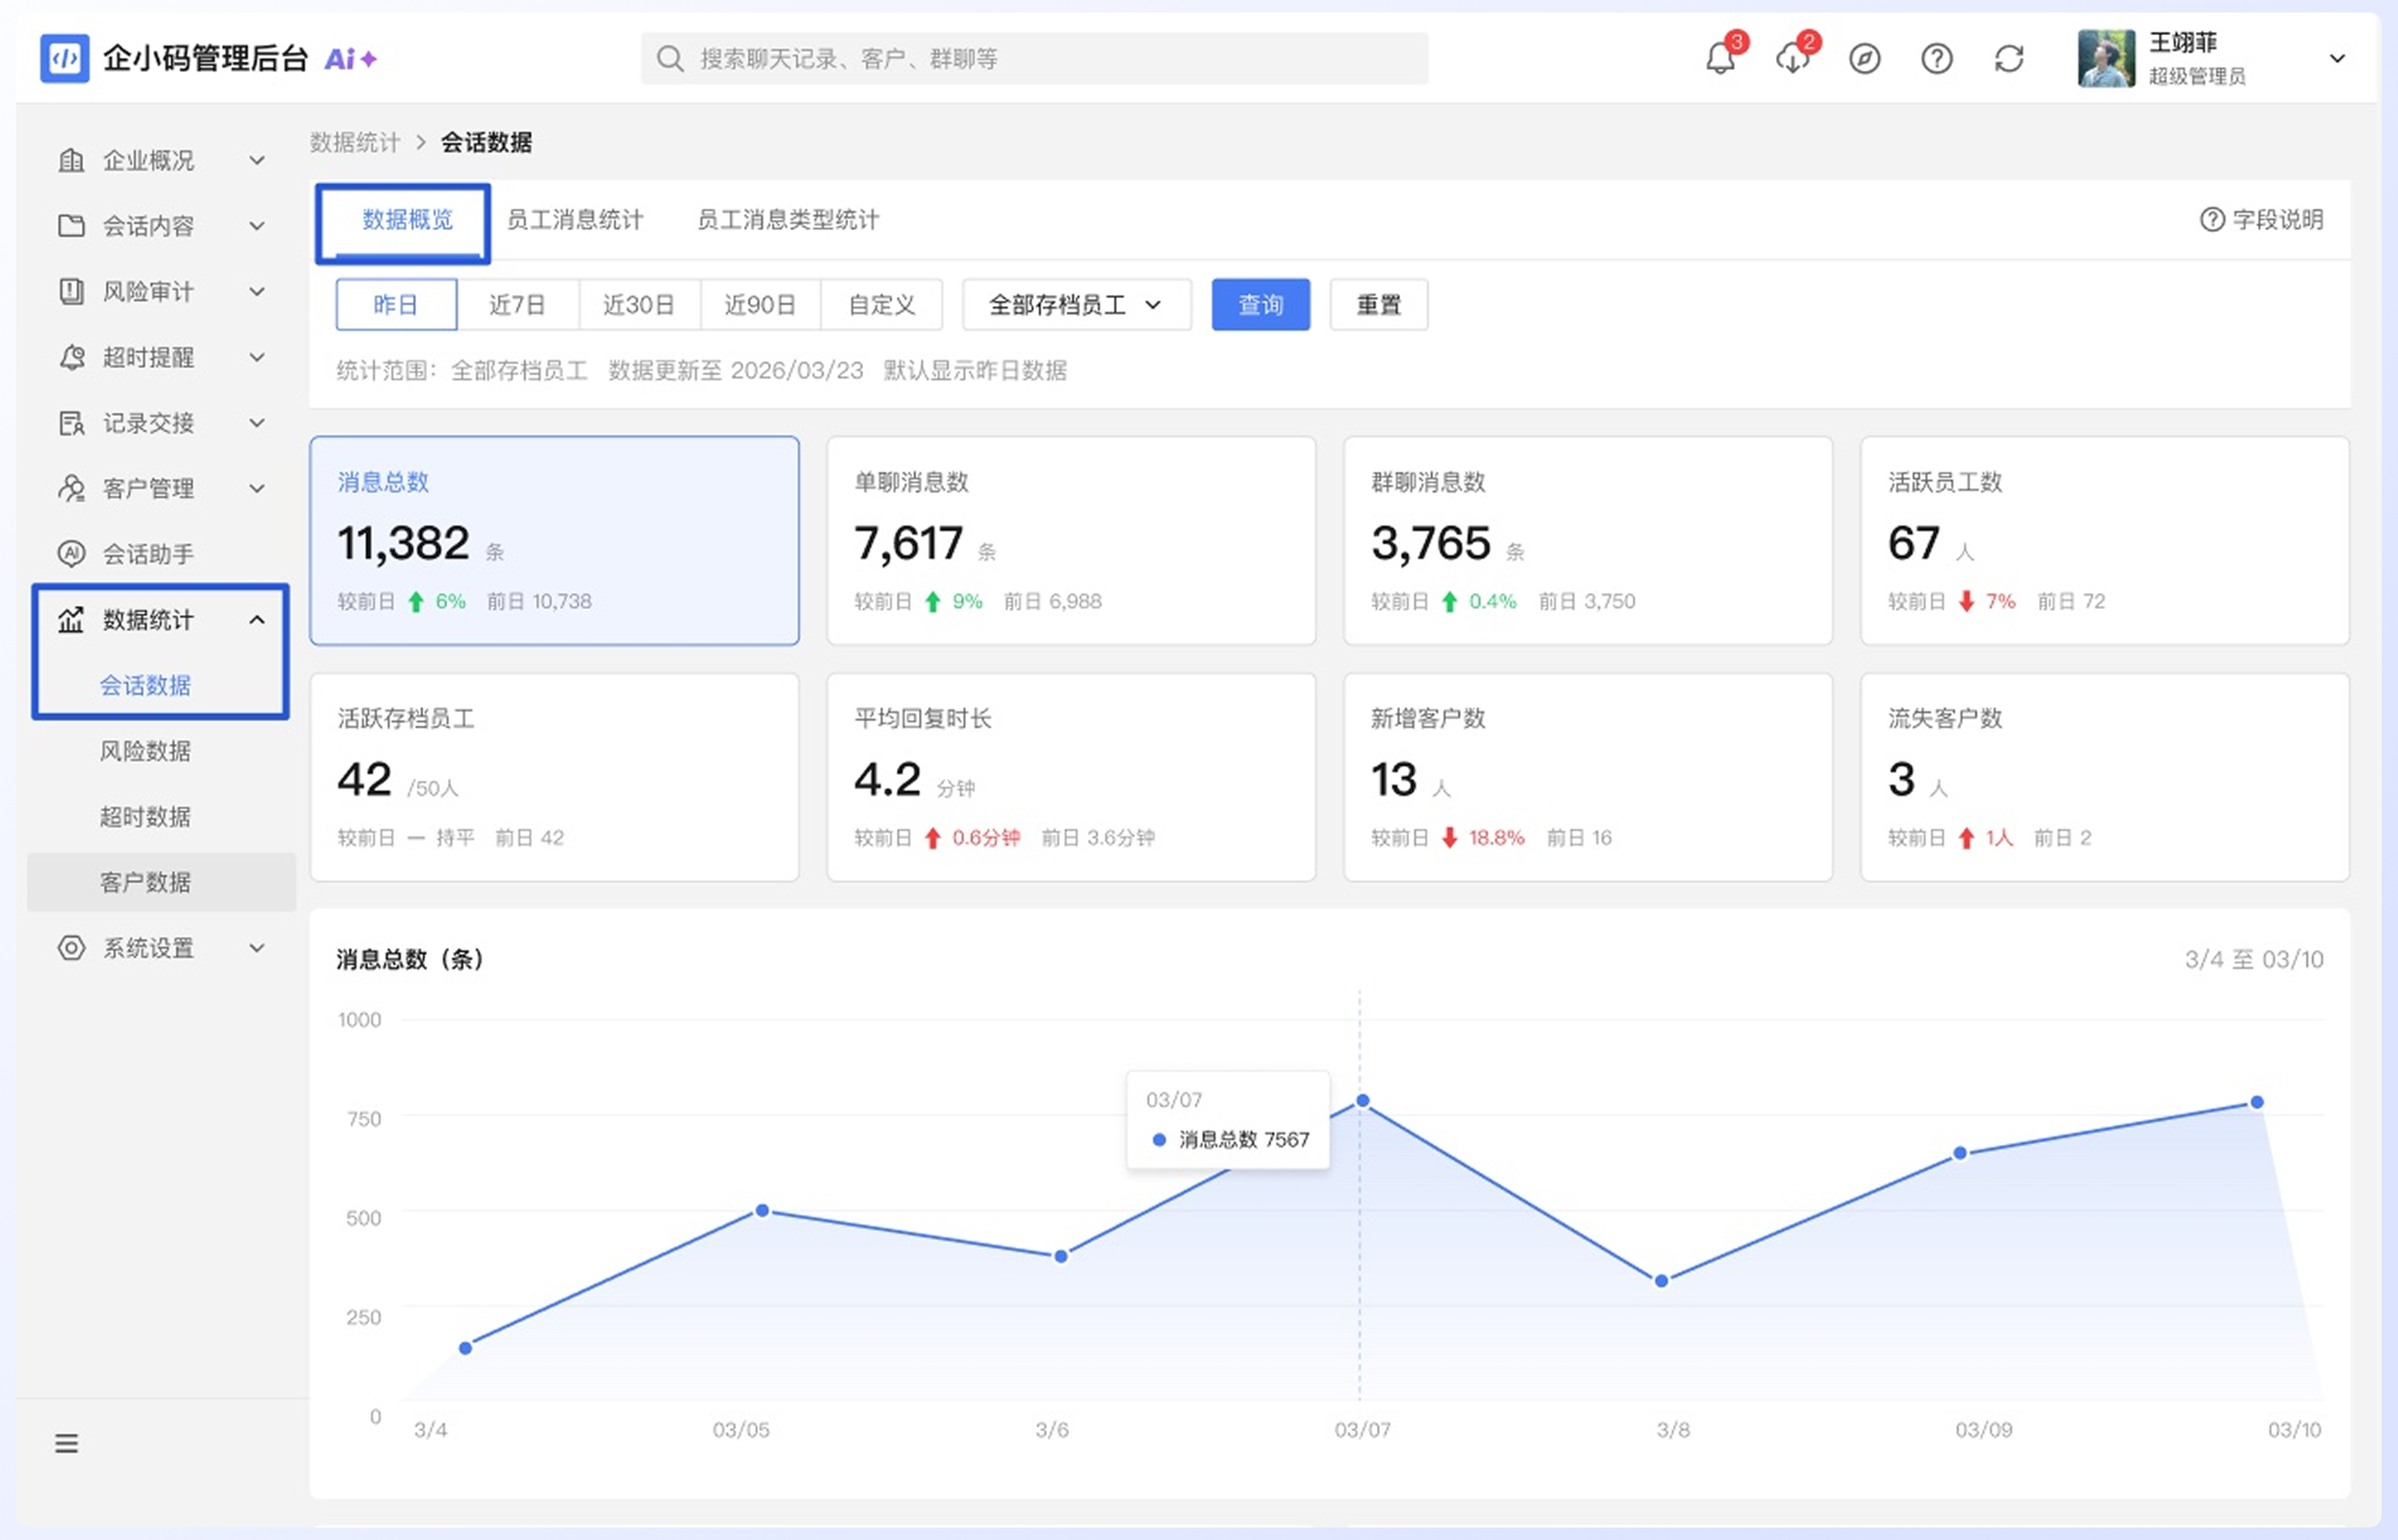Open the 全部存档员工 dropdown
The height and width of the screenshot is (1540, 2398).
tap(1076, 304)
